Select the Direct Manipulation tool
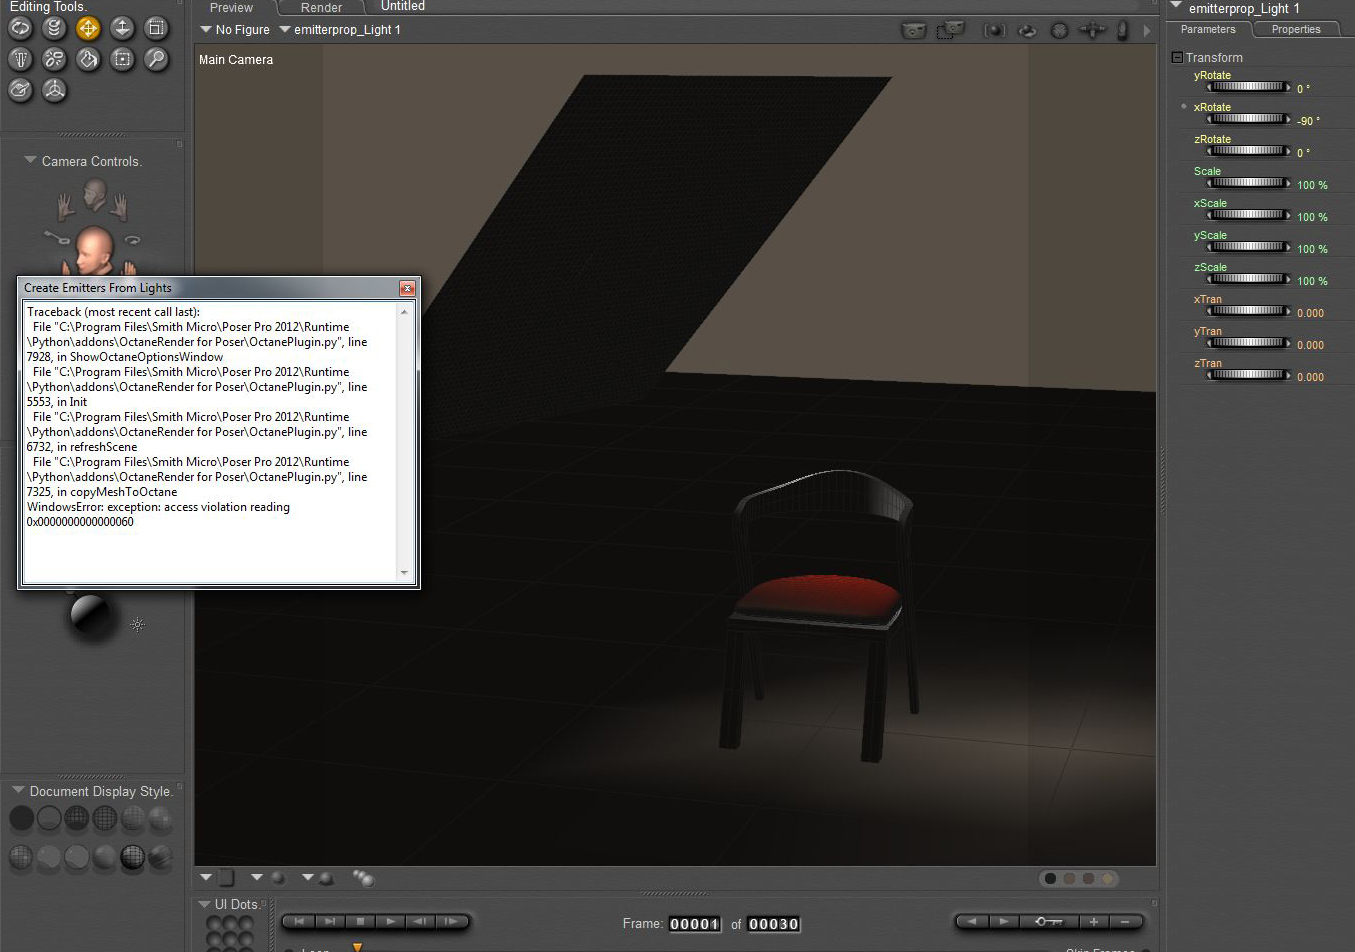Viewport: 1355px width, 952px height. tap(54, 90)
